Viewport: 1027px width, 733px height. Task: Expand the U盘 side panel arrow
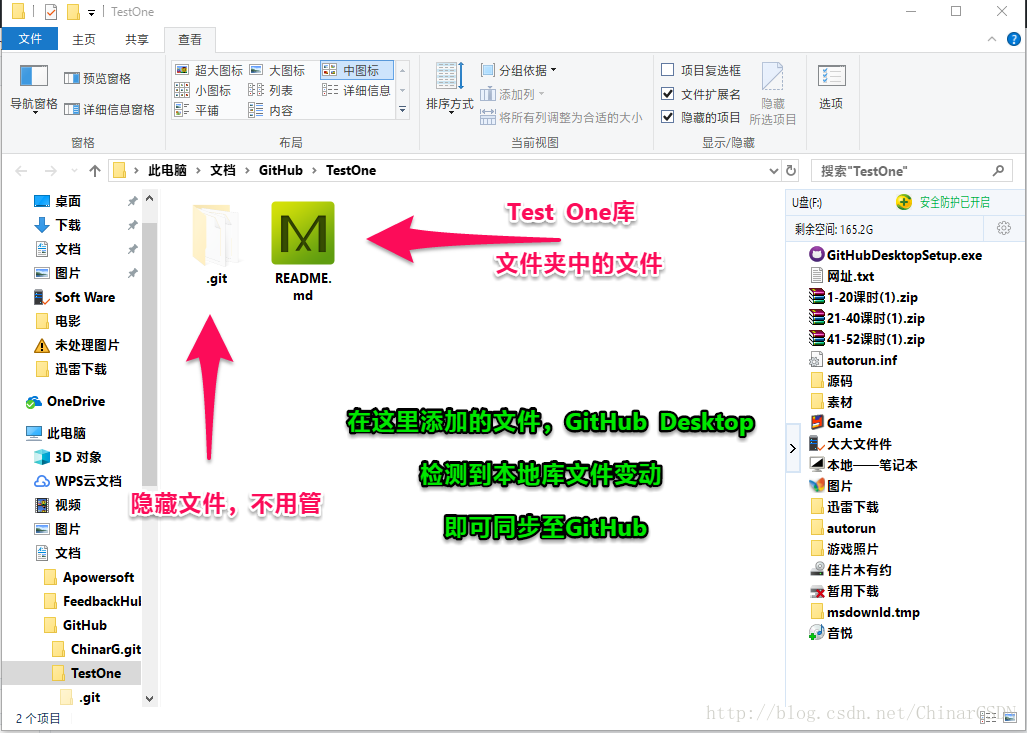pyautogui.click(x=793, y=448)
